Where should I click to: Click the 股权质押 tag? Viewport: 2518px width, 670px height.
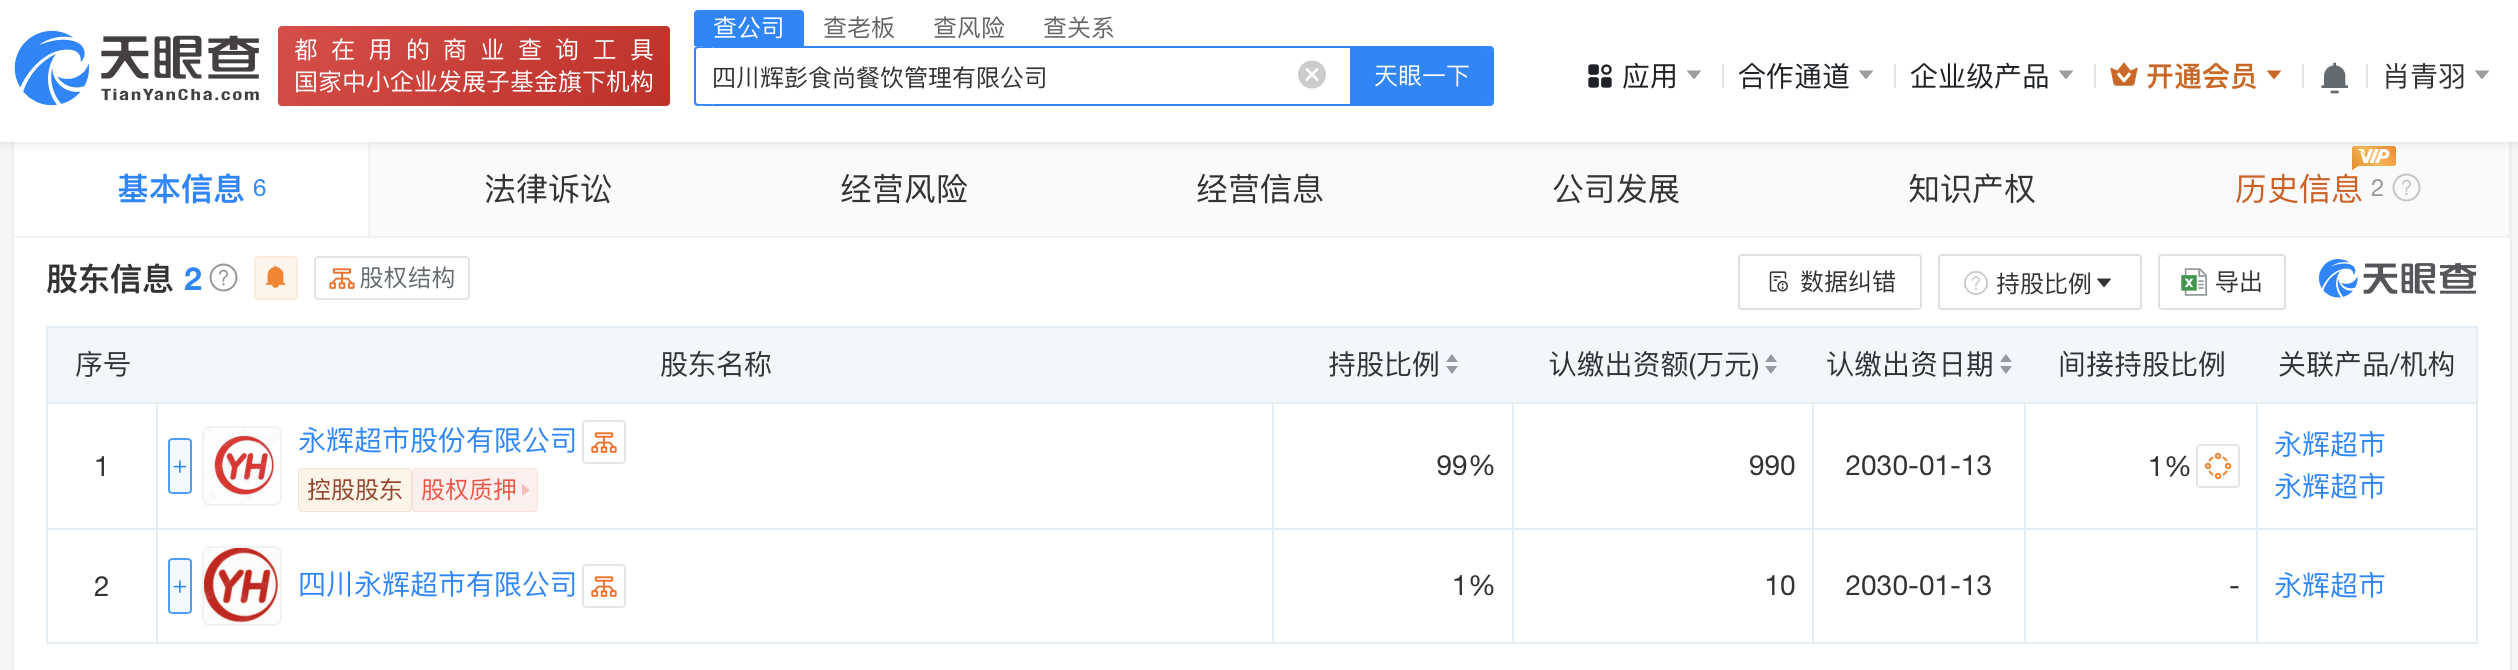475,490
